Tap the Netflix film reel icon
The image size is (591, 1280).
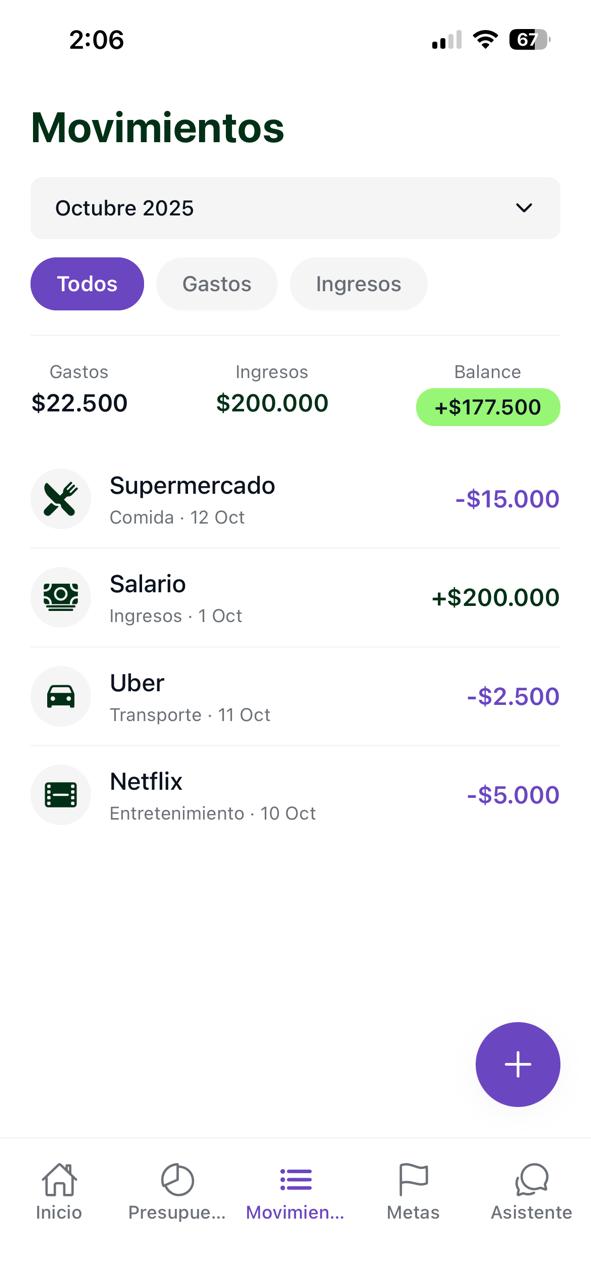[x=60, y=794]
